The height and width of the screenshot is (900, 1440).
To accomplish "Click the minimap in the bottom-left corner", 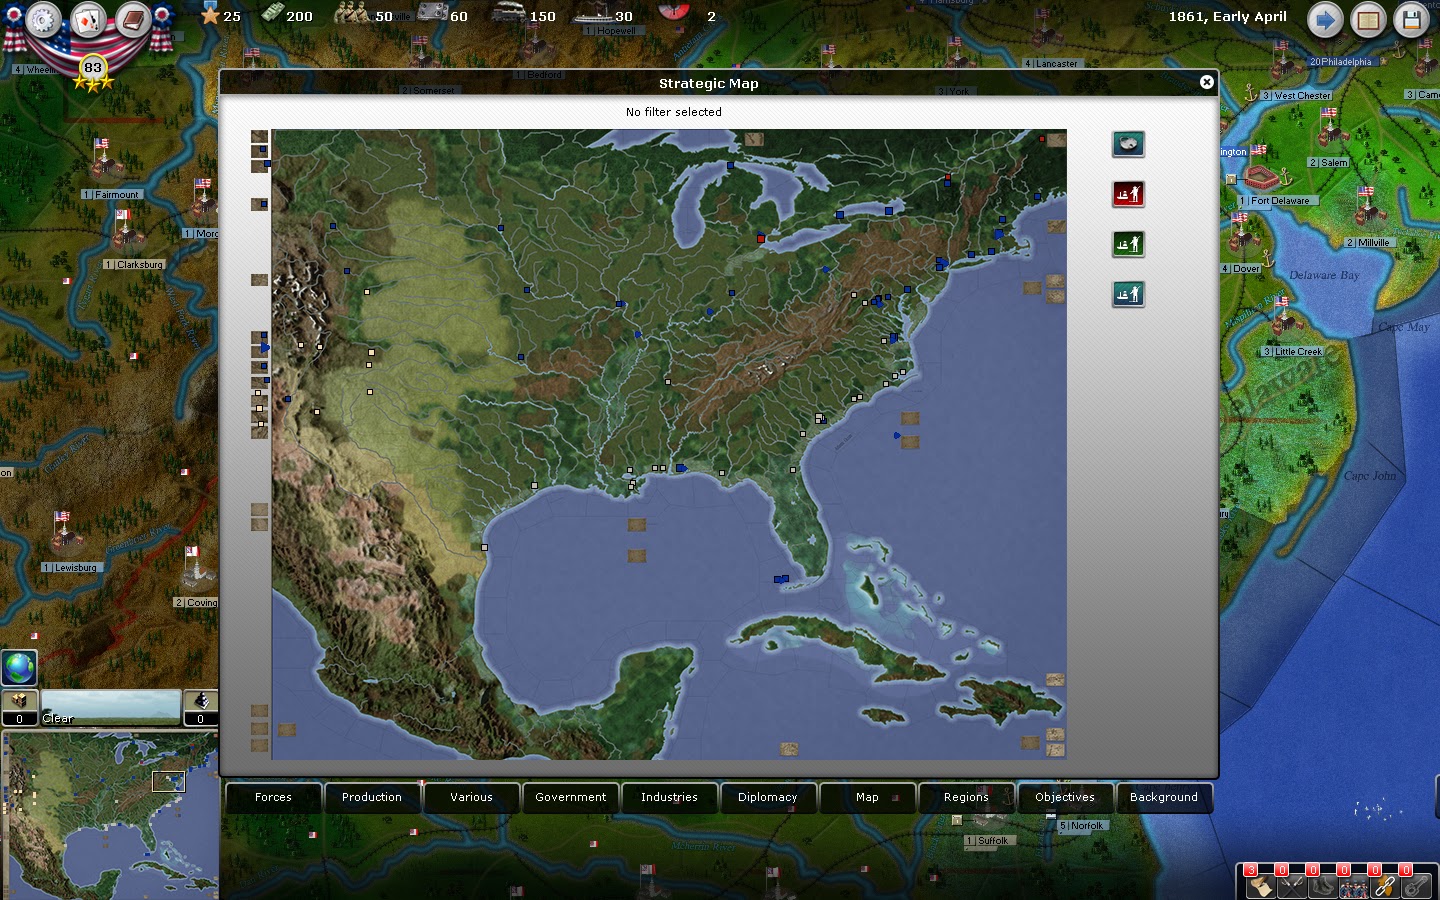I will click(110, 815).
